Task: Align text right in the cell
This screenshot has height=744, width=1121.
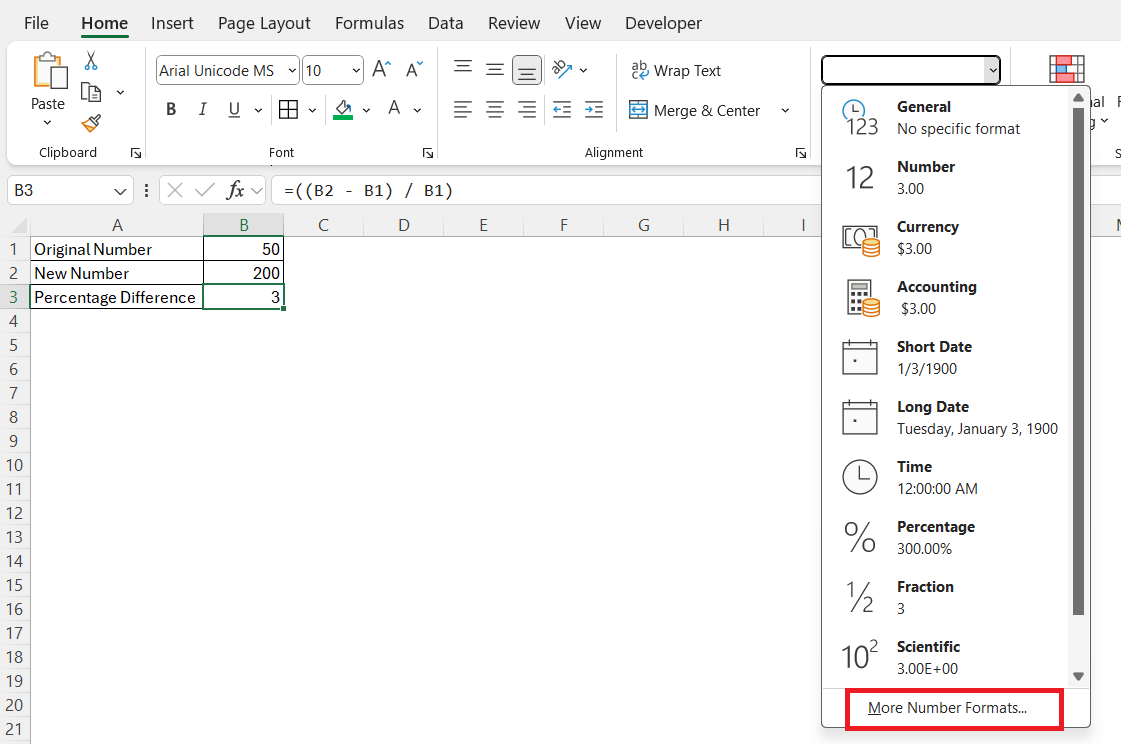Action: [527, 109]
